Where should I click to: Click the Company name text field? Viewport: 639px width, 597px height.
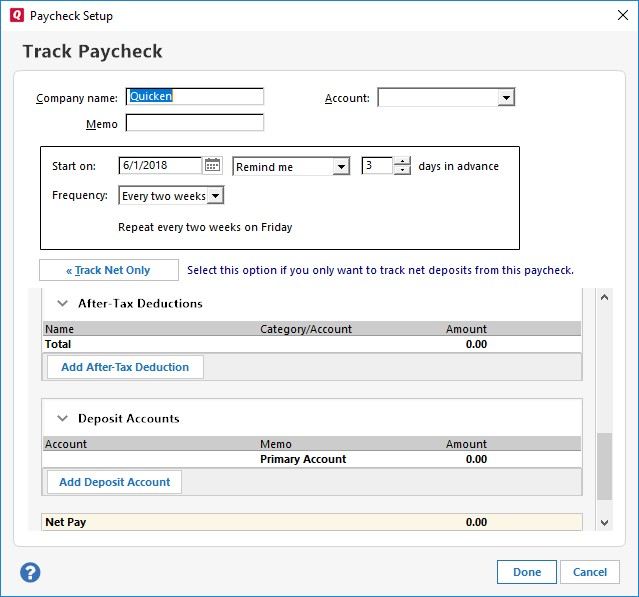click(195, 97)
